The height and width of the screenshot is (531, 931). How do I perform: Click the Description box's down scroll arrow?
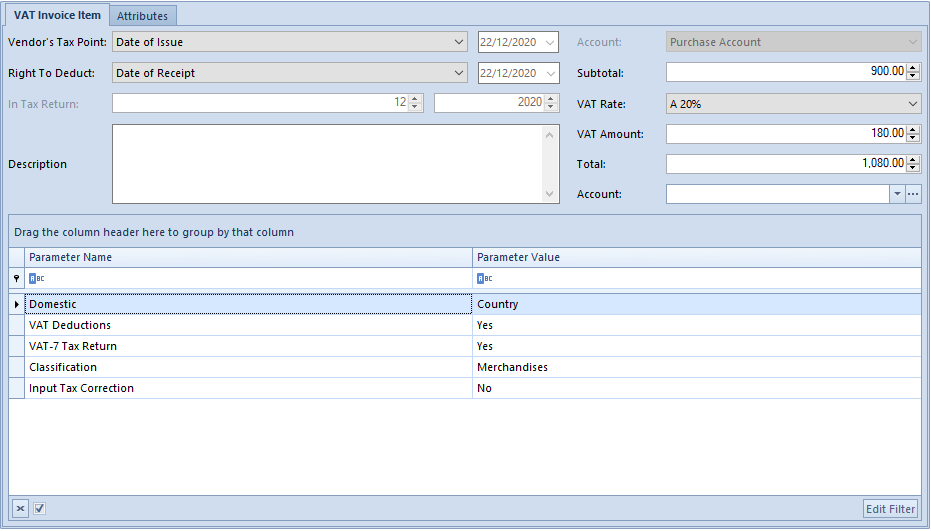point(549,194)
